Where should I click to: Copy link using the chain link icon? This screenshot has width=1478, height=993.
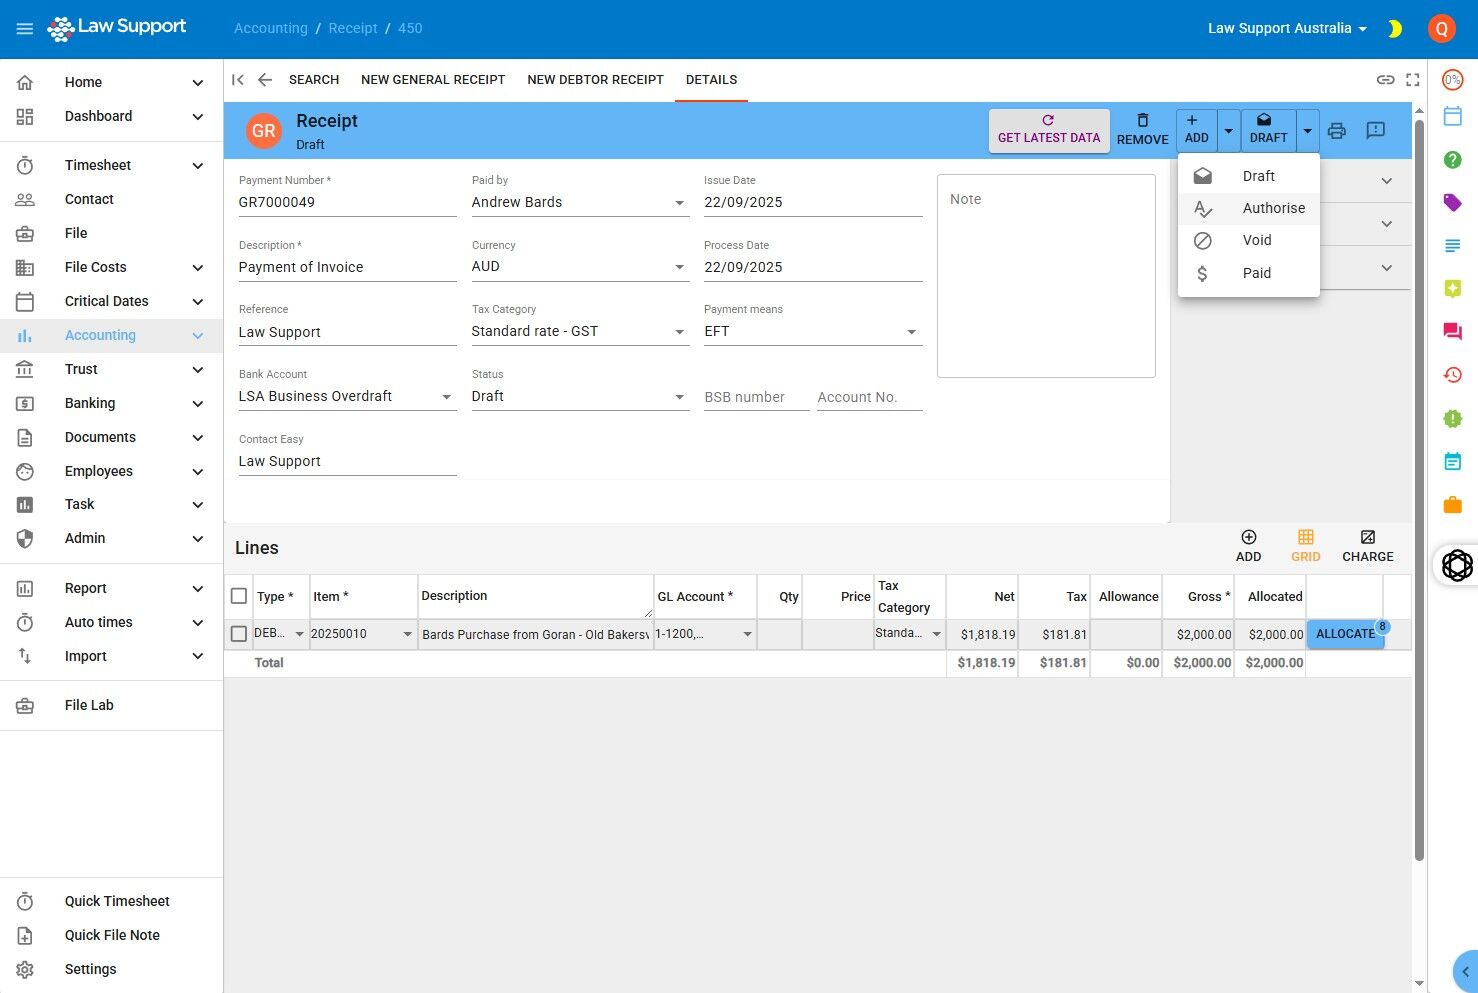[x=1385, y=80]
